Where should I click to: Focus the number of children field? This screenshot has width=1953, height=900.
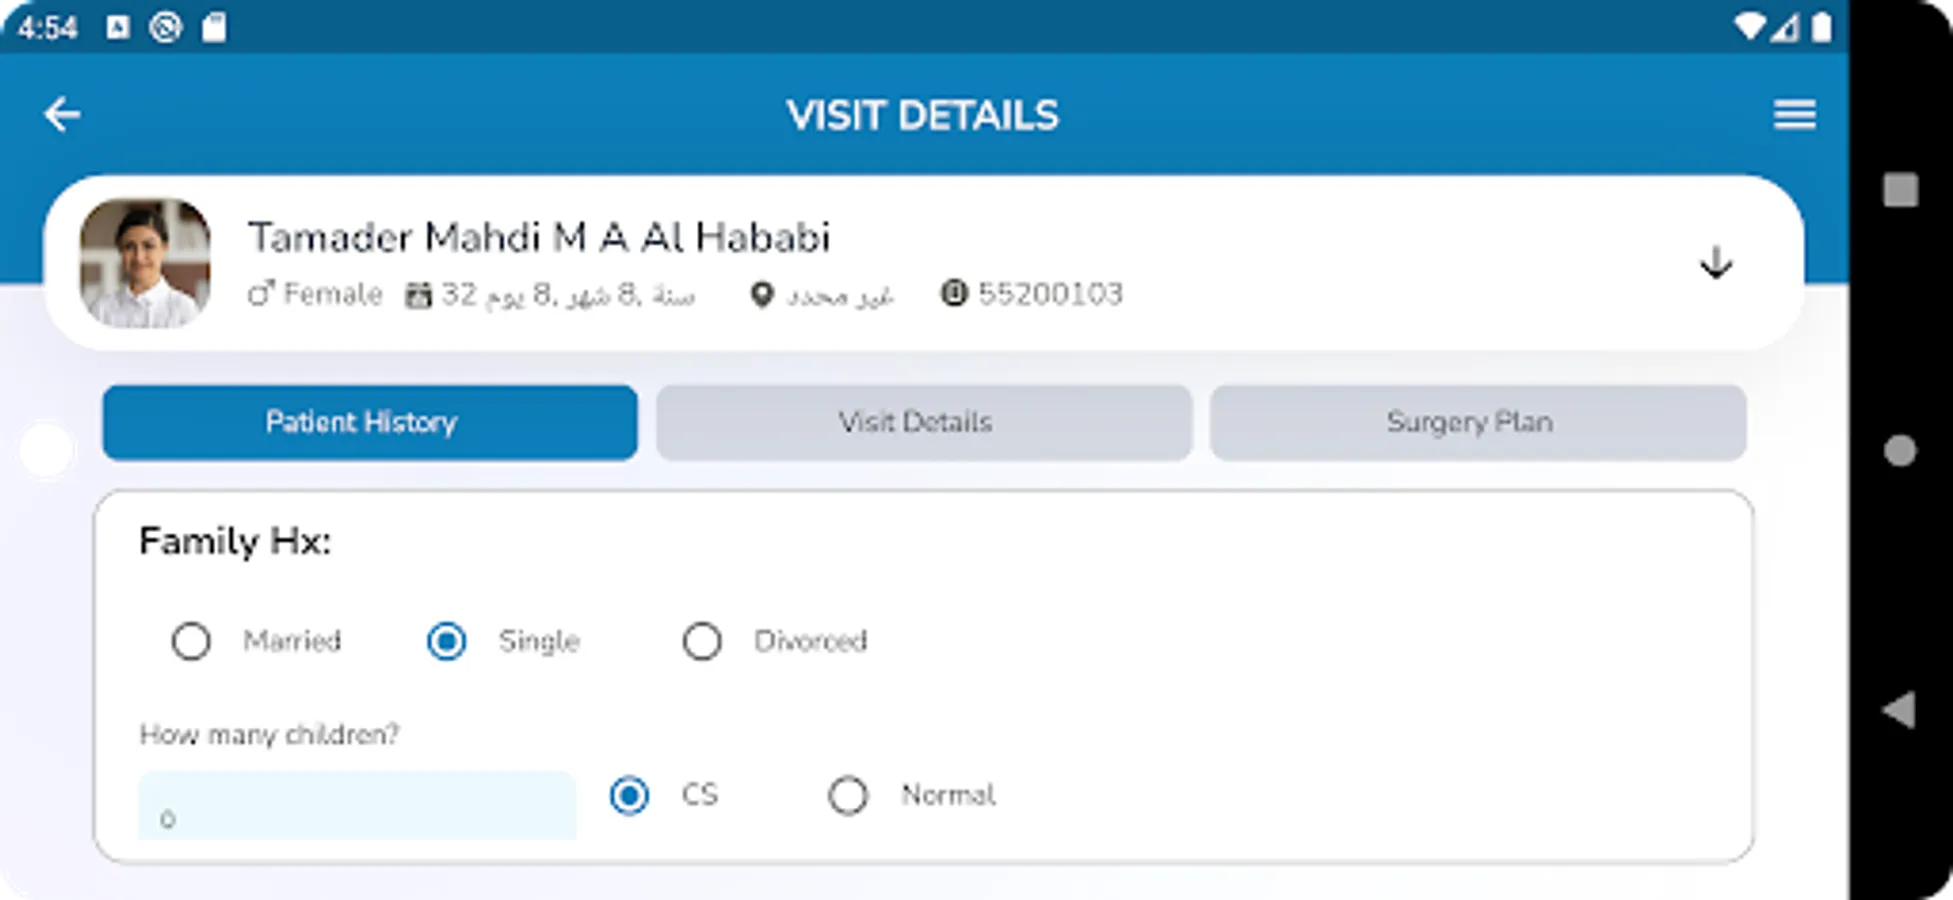click(x=357, y=807)
